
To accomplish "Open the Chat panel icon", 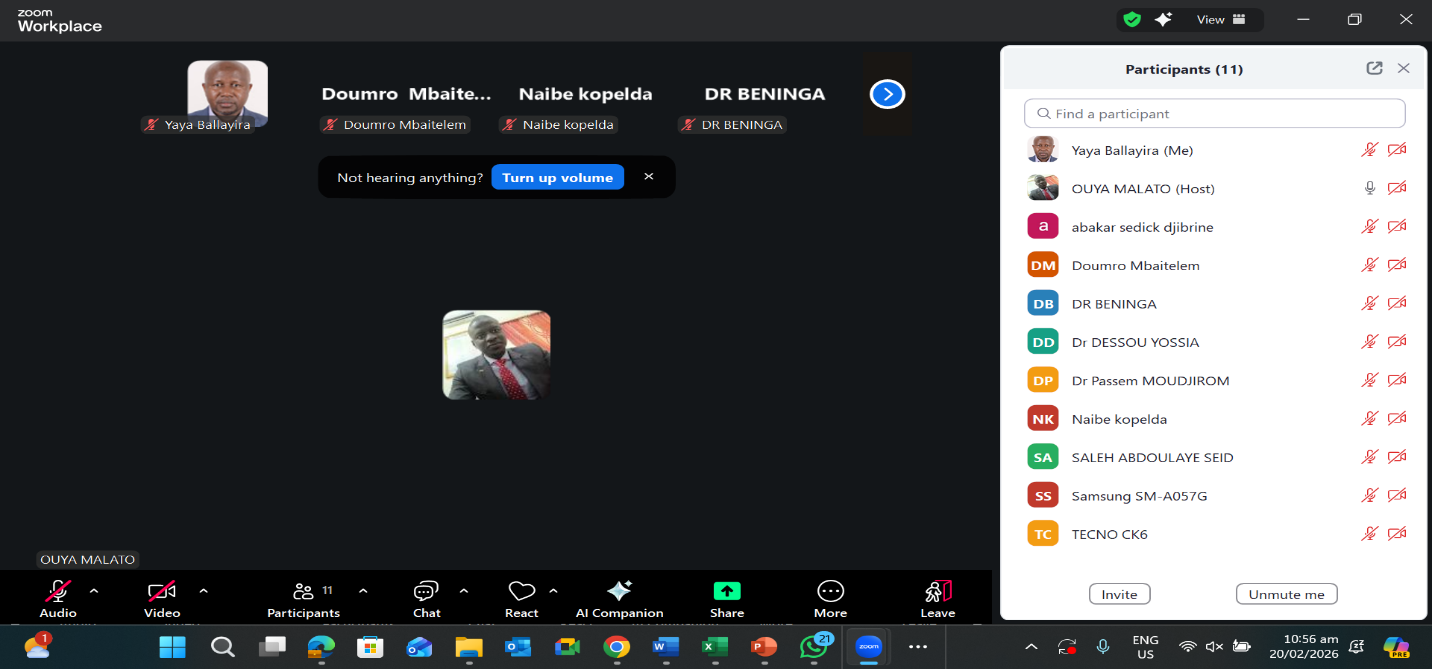I will coord(426,591).
